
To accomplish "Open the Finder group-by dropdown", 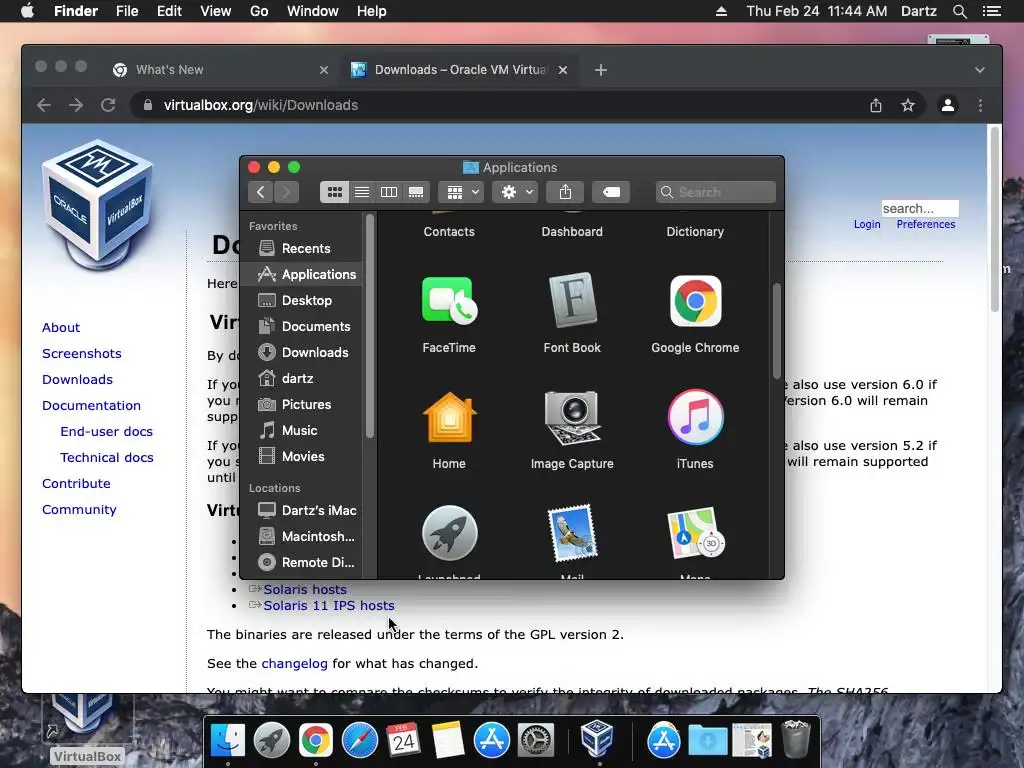I will [461, 192].
